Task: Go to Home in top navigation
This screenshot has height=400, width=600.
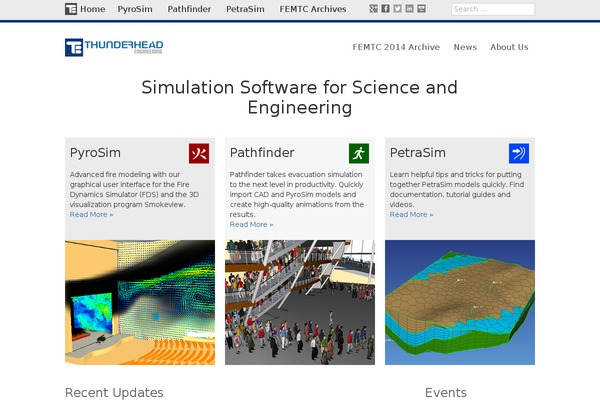Action: tap(93, 9)
